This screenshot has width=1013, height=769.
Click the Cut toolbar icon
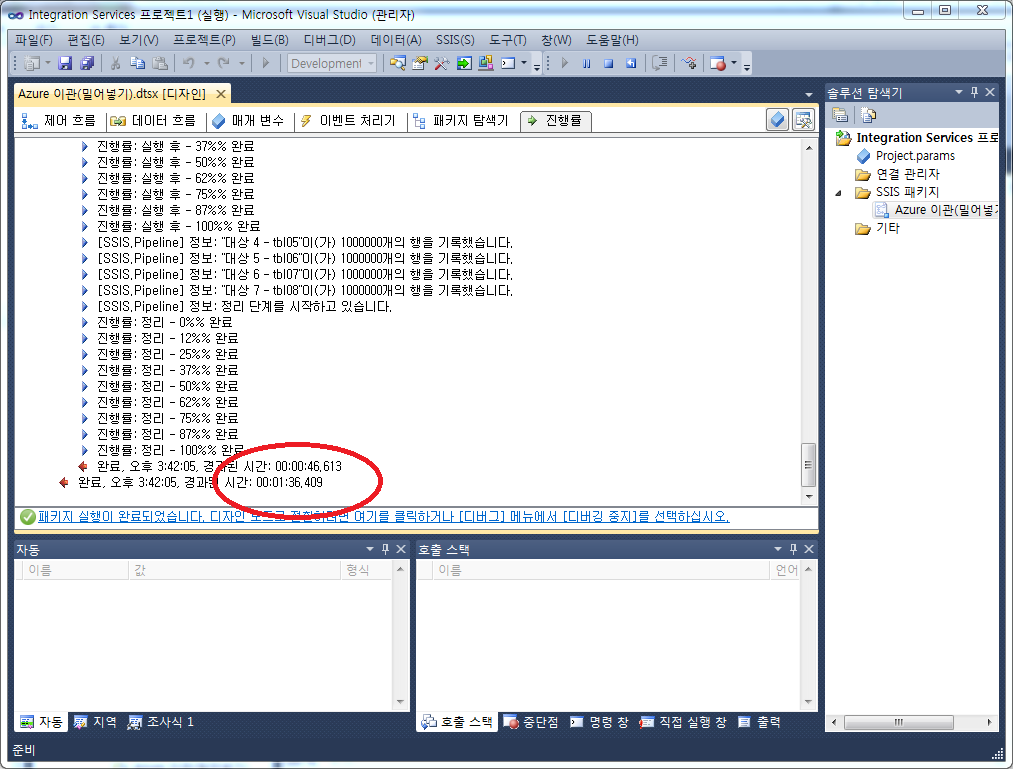[x=115, y=63]
